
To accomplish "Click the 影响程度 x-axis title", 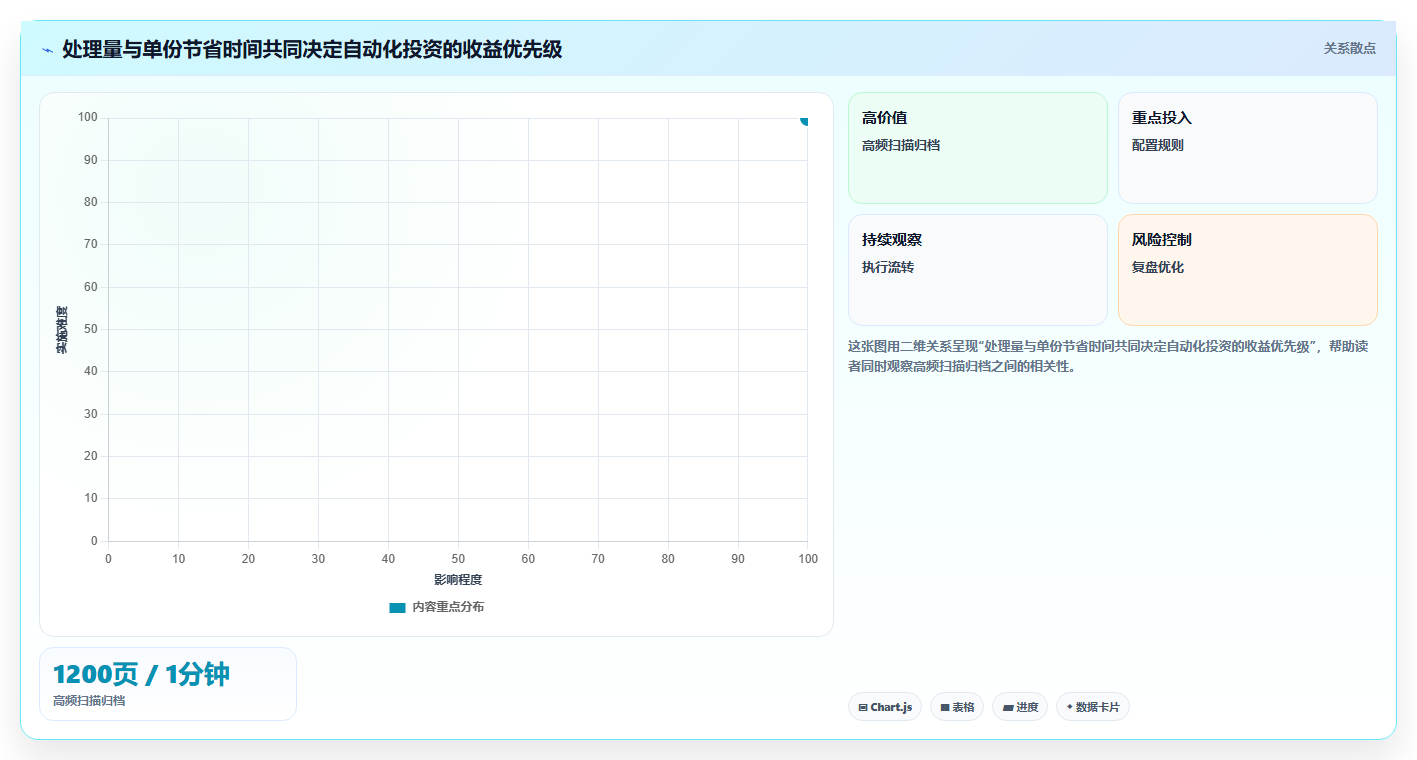I will click(458, 580).
